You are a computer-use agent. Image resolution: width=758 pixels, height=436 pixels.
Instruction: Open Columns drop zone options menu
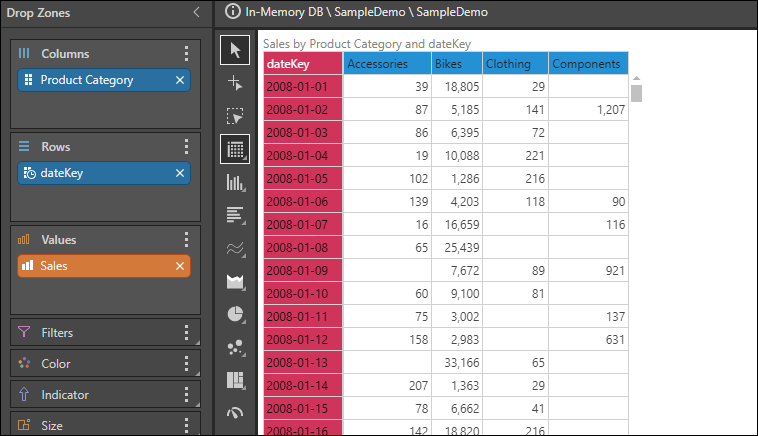pos(186,54)
